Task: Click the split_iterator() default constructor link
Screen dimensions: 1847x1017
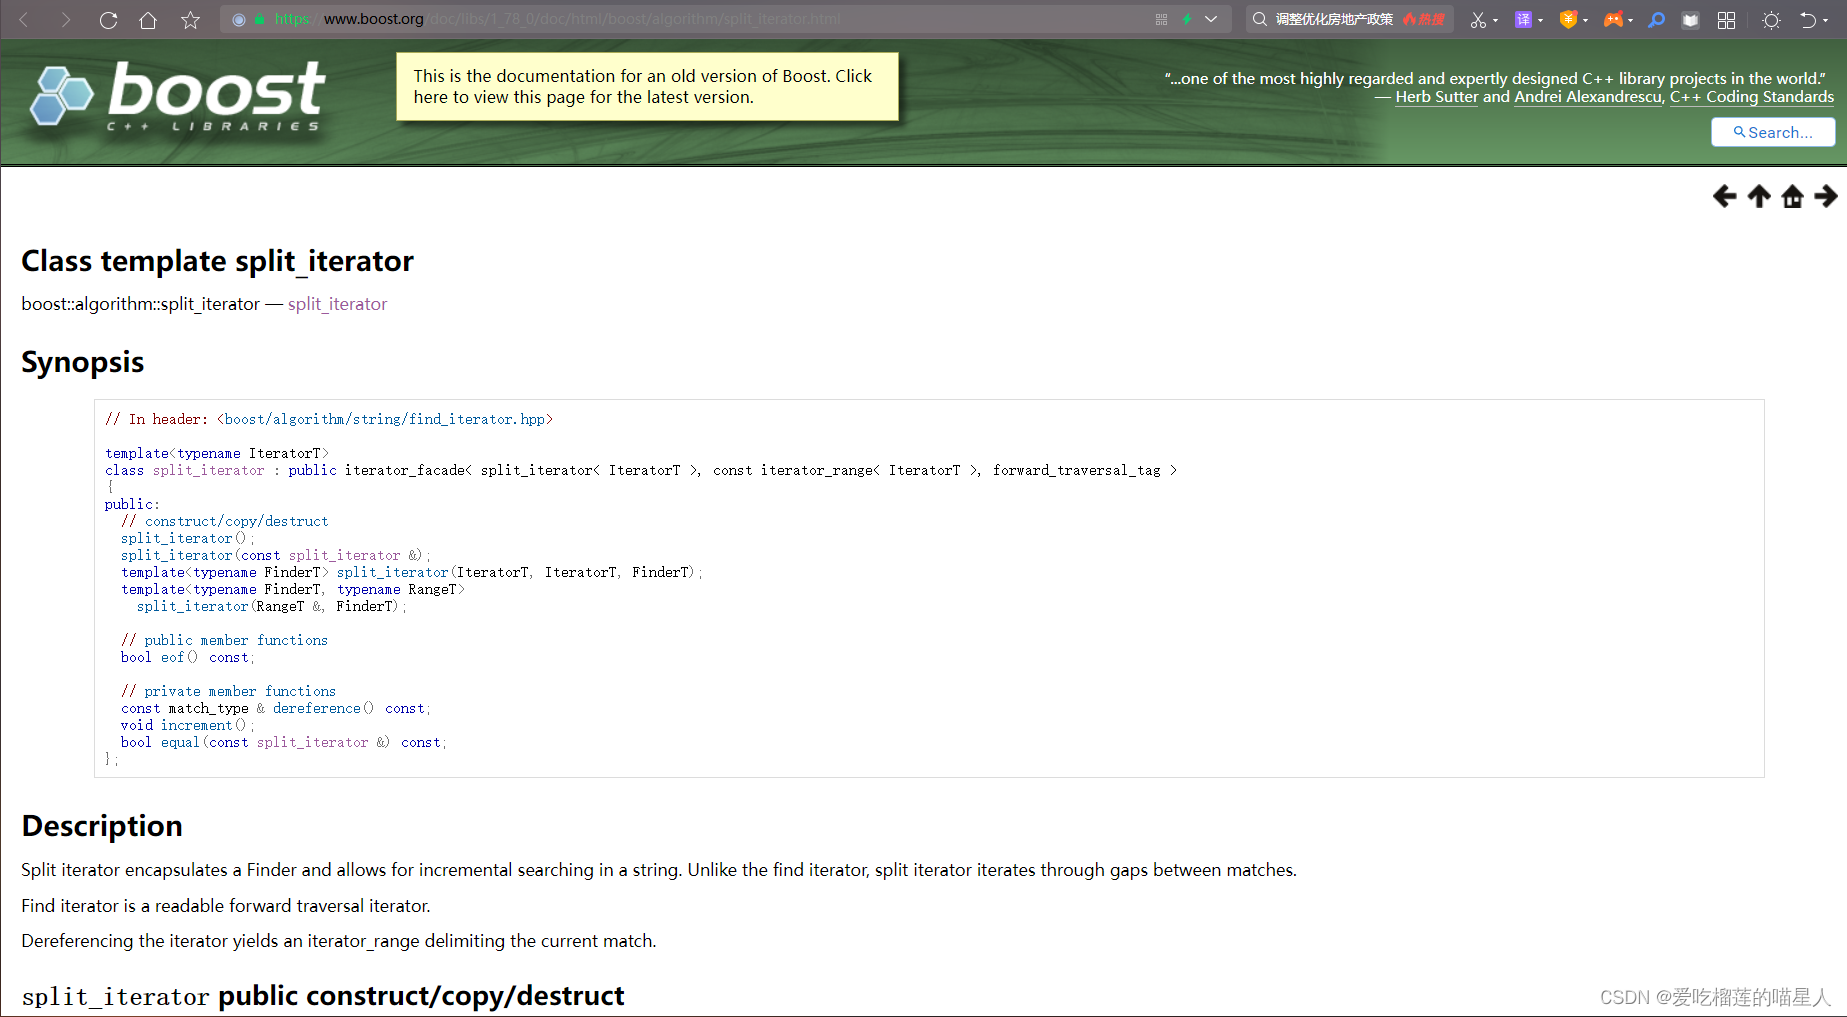Action: point(176,538)
